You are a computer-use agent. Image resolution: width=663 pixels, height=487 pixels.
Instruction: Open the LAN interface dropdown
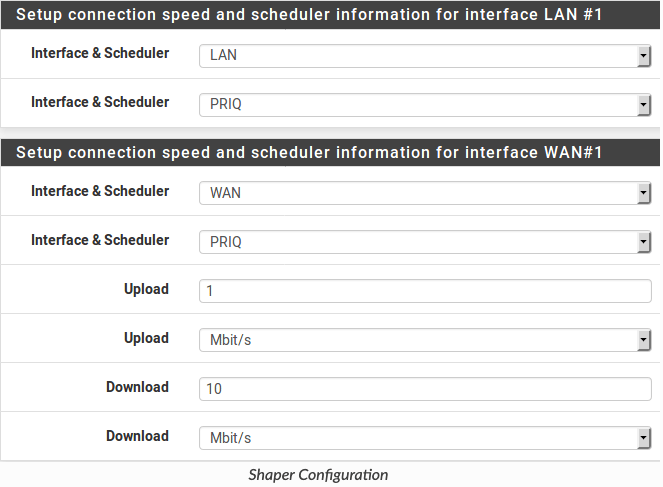click(x=425, y=55)
